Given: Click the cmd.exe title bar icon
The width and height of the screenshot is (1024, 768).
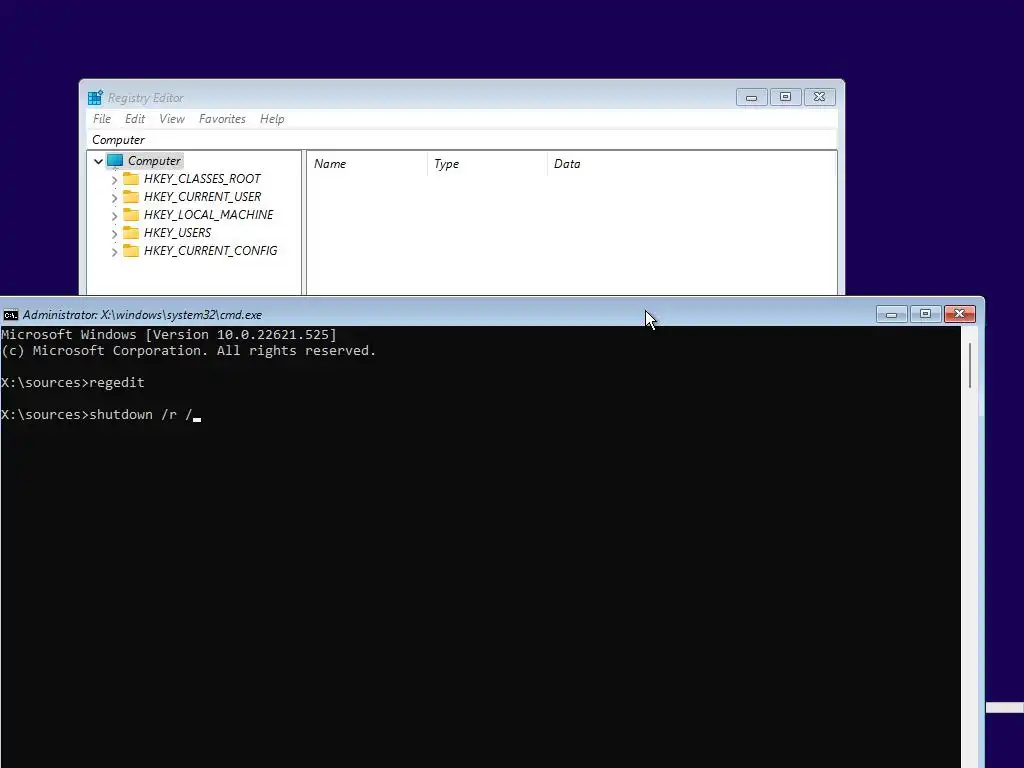Looking at the screenshot, I should [x=10, y=315].
